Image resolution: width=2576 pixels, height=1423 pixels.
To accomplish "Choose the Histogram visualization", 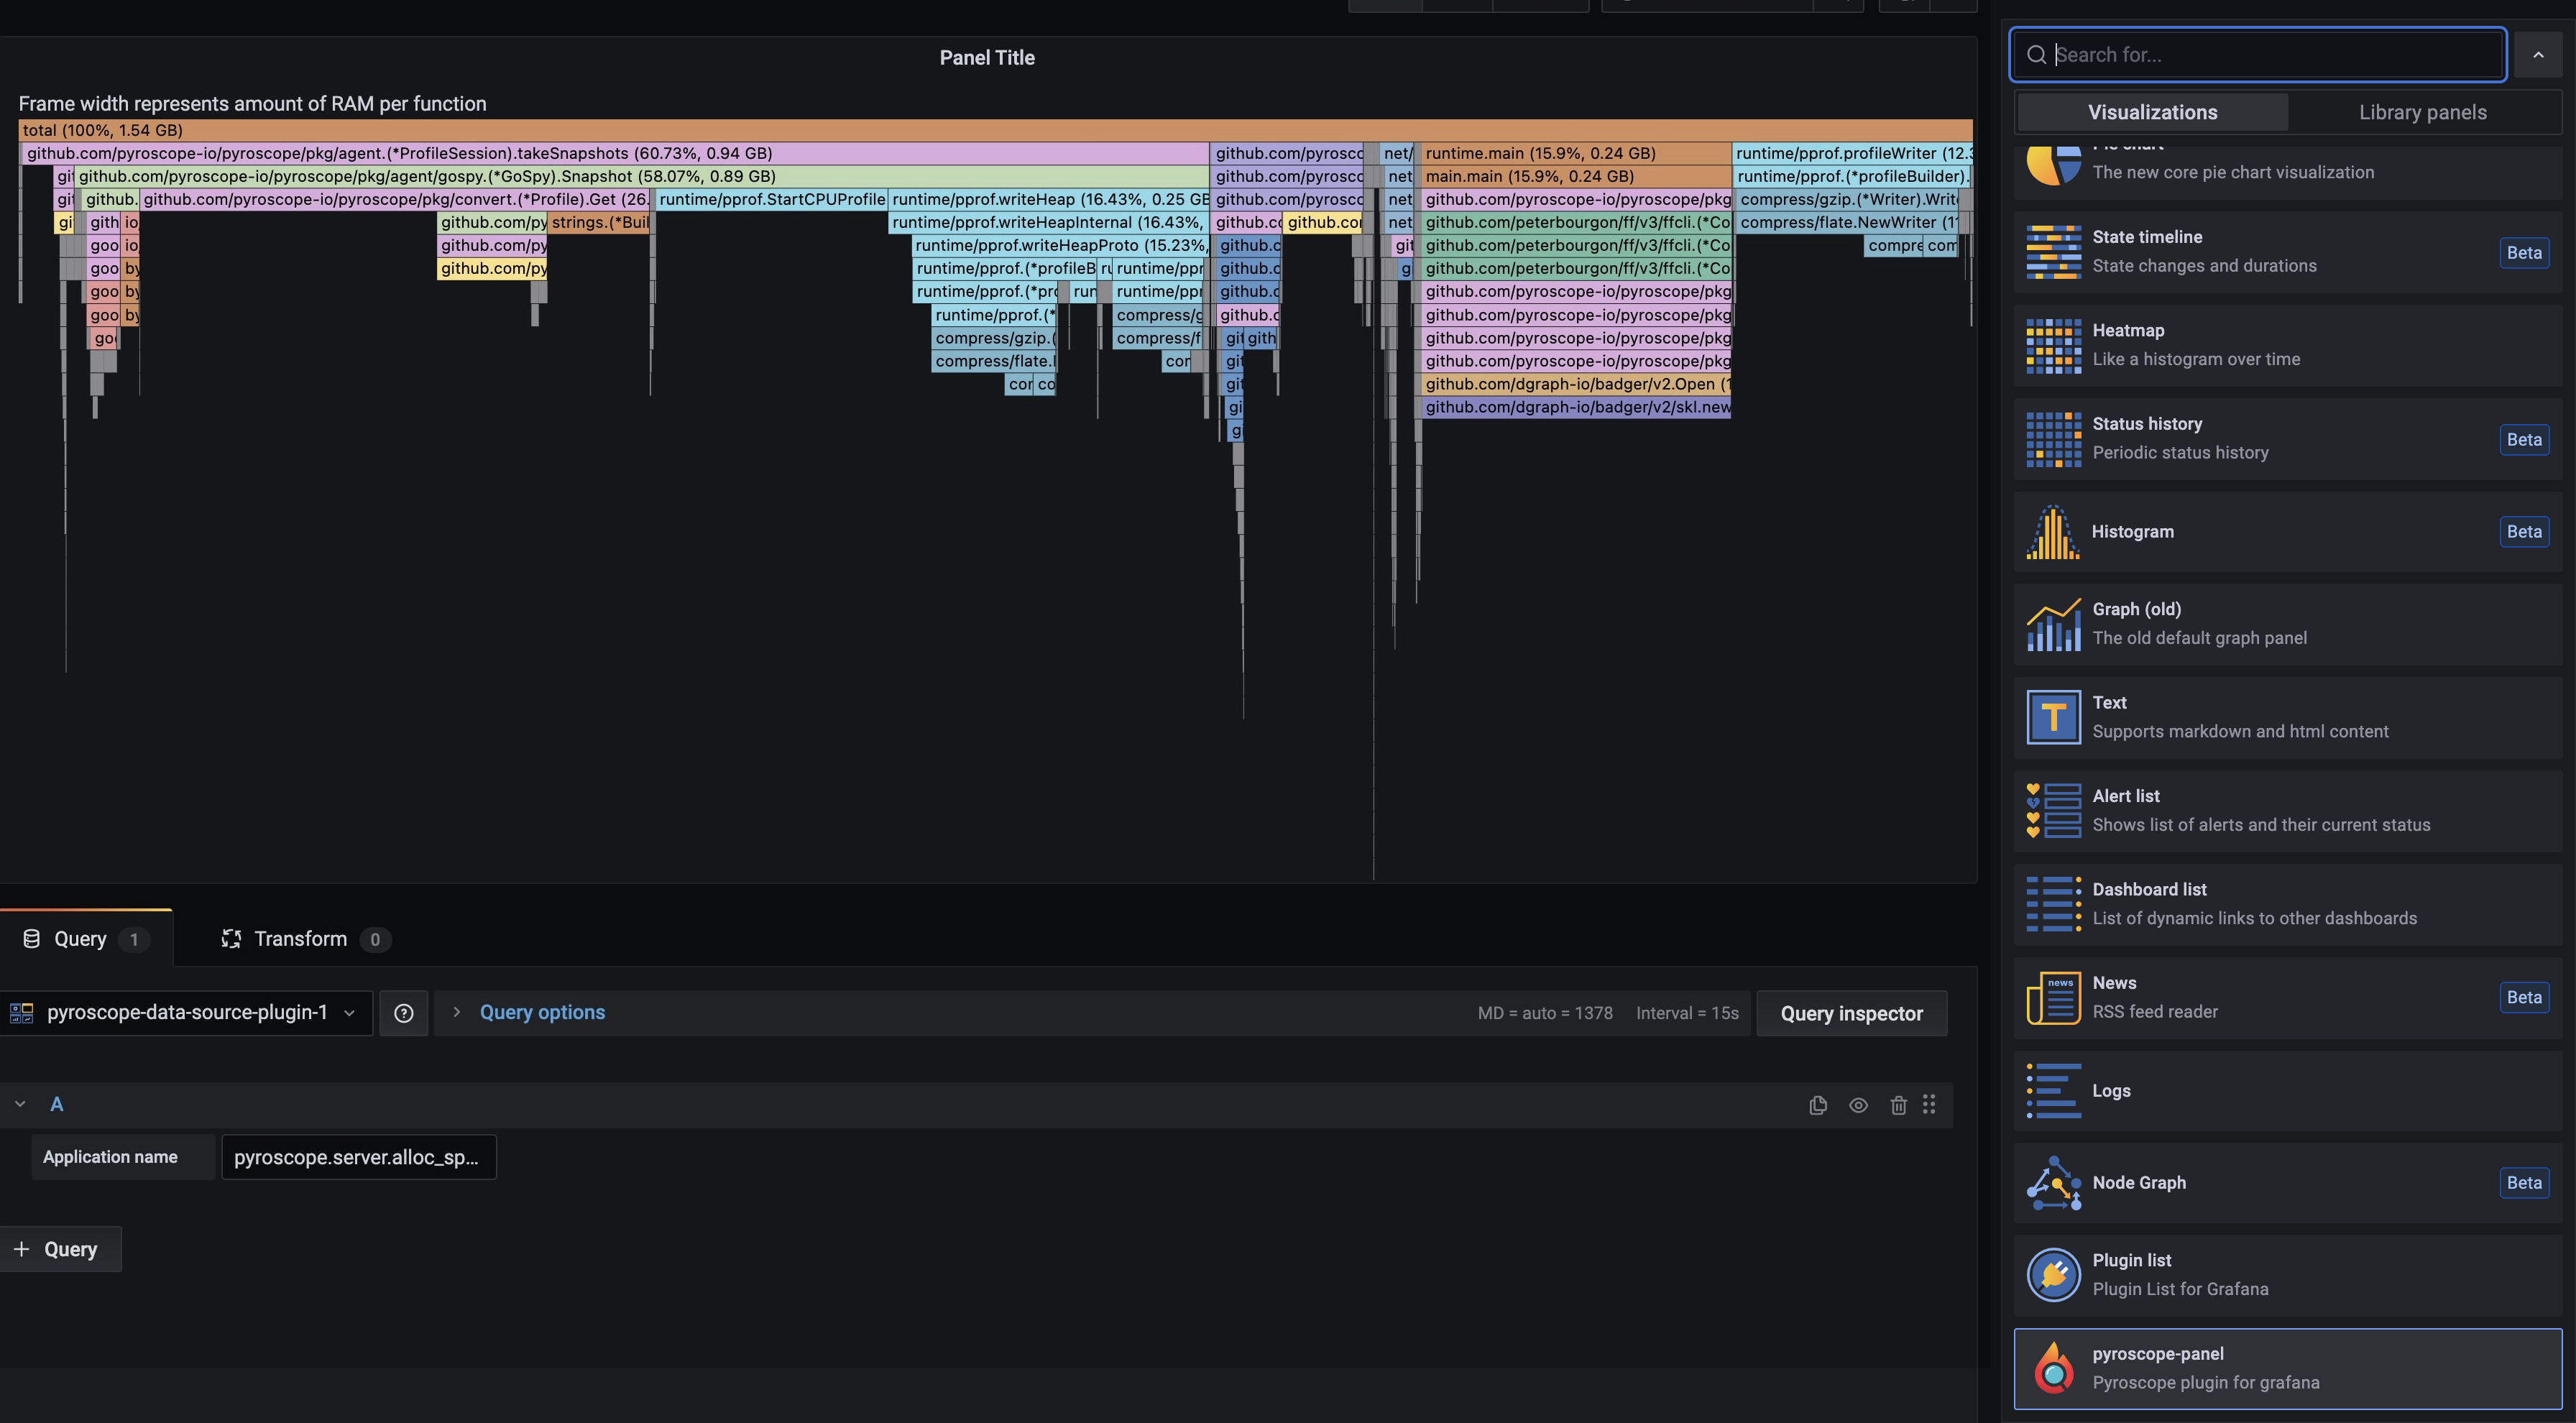I will (2287, 532).
